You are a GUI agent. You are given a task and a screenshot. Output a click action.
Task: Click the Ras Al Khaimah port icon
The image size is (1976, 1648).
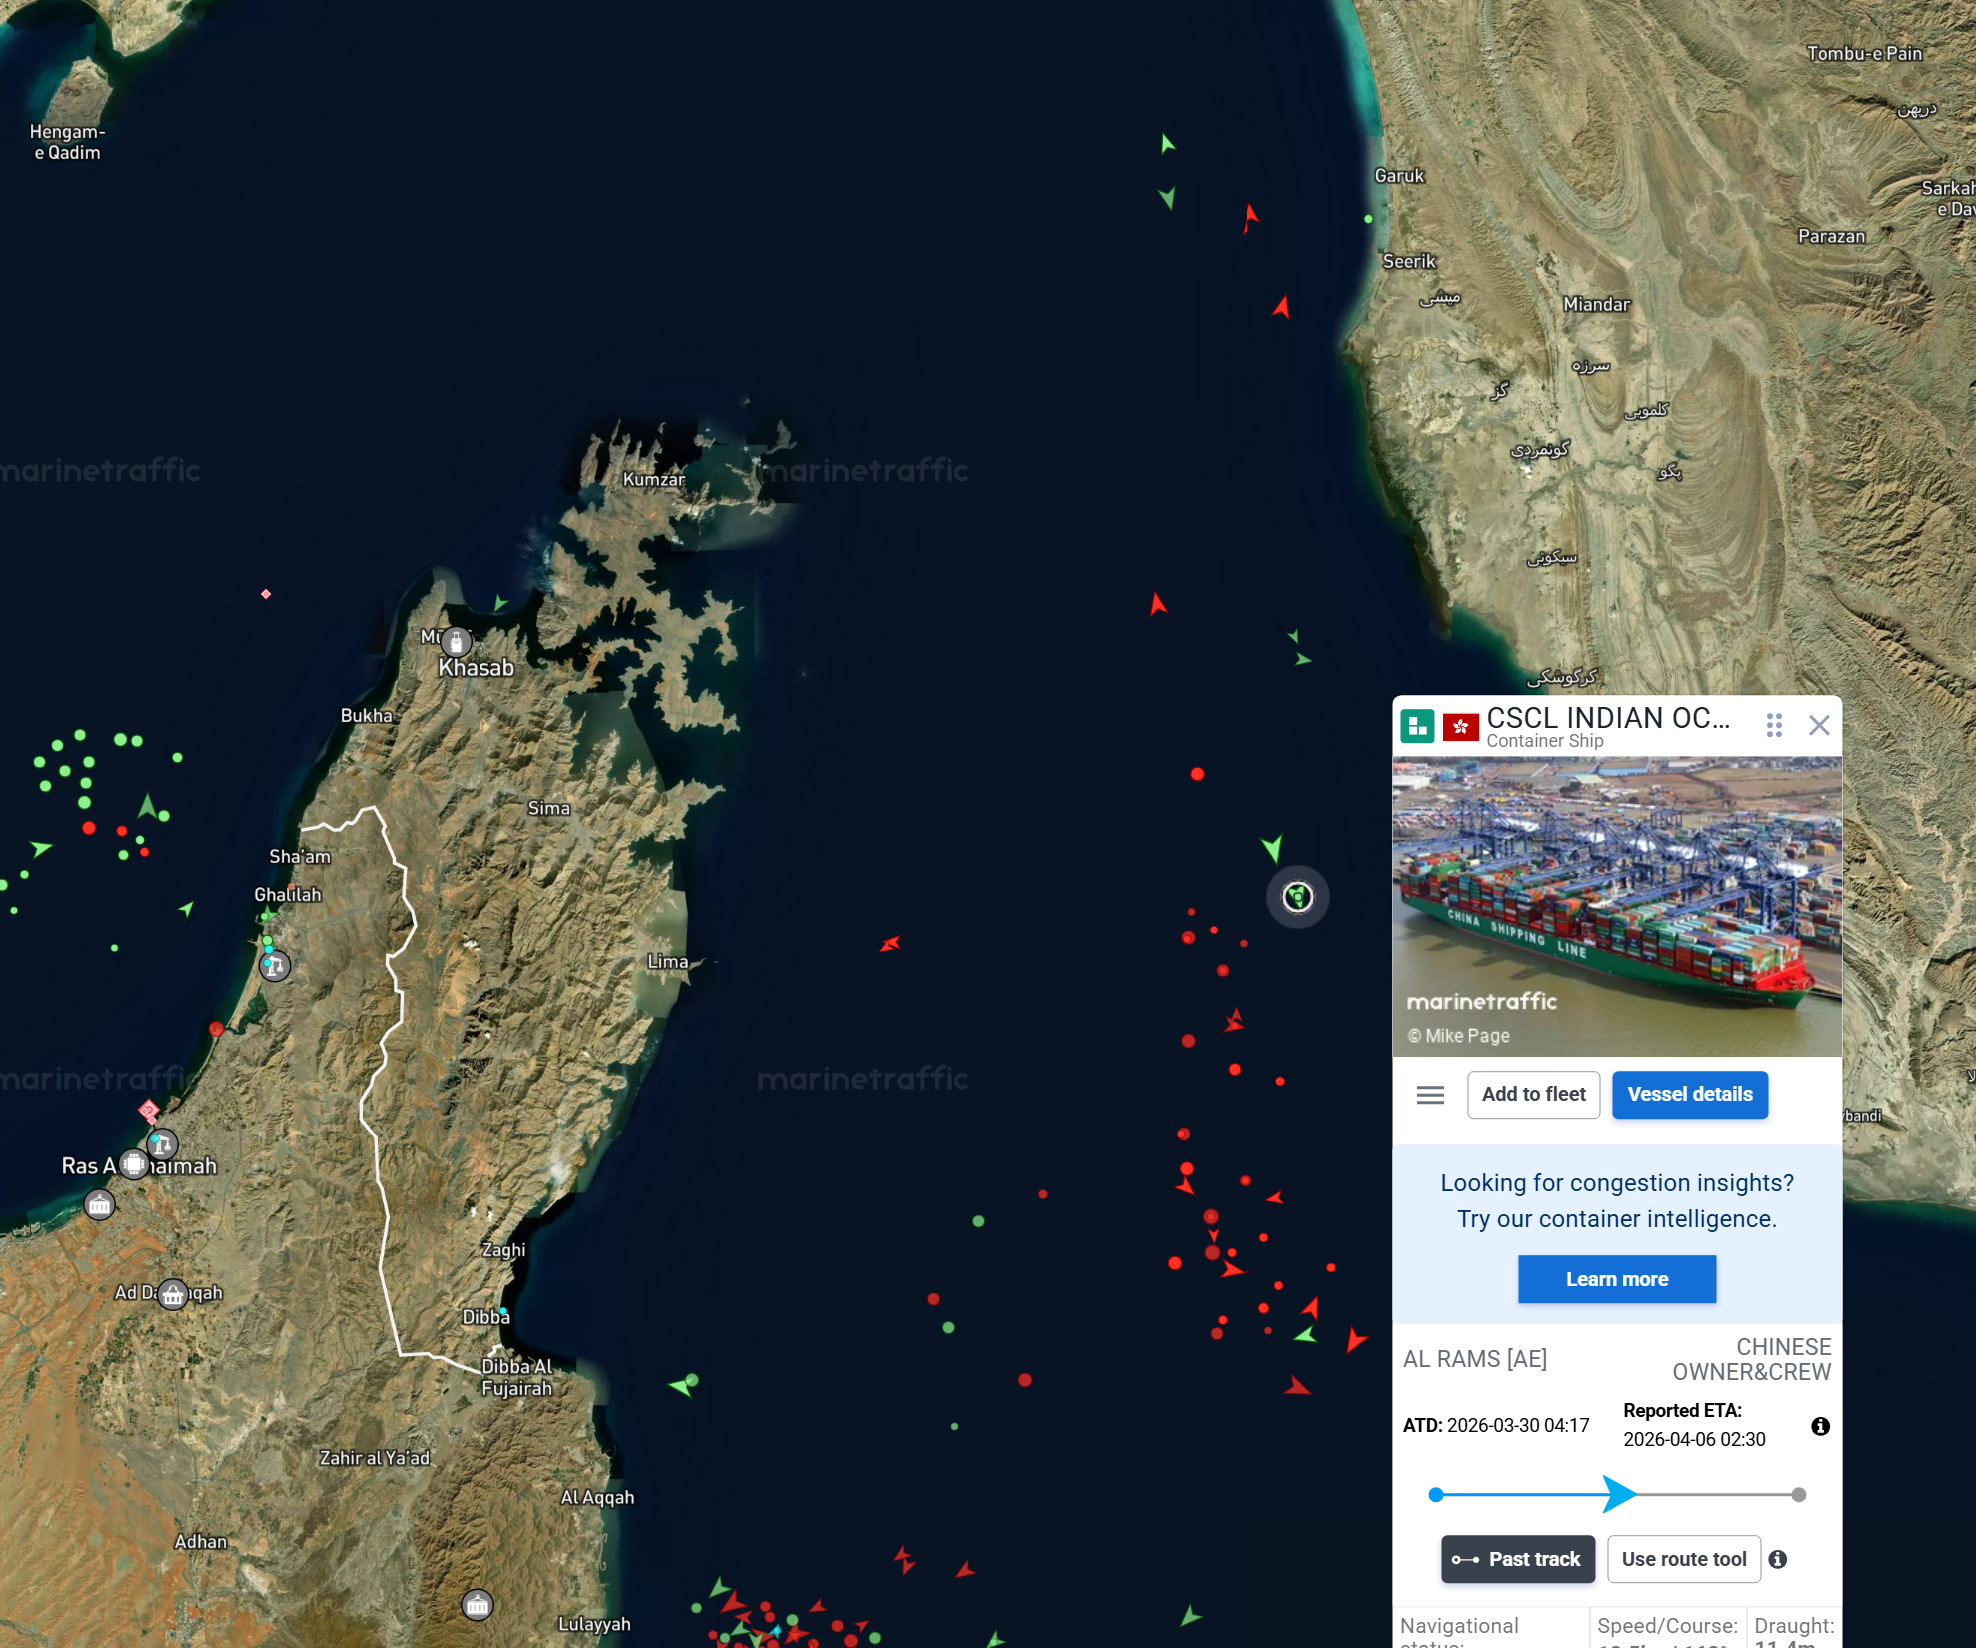pos(134,1164)
